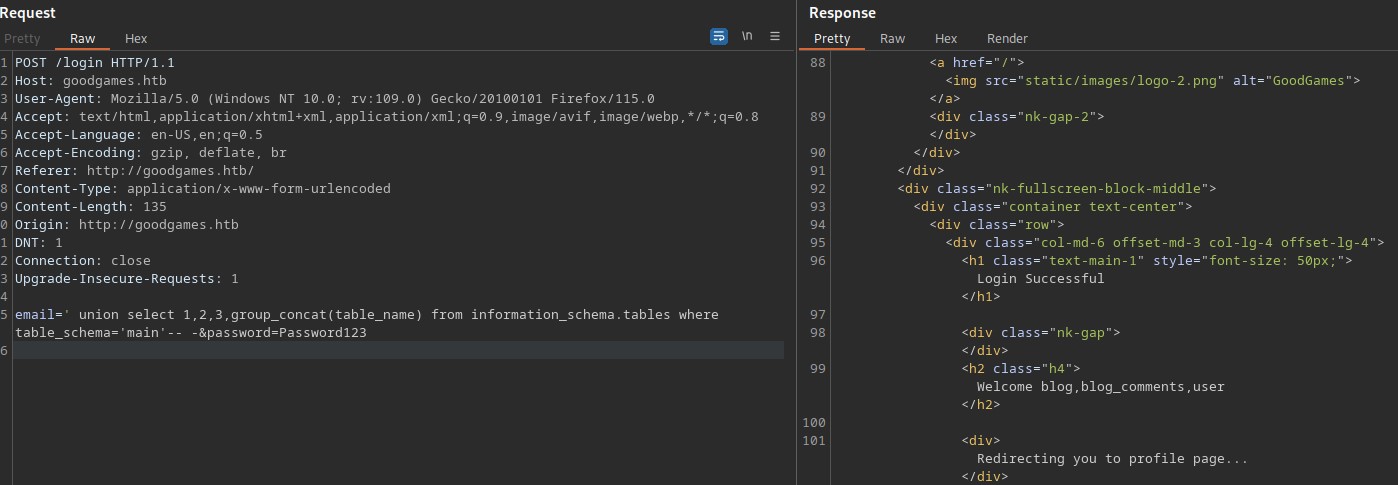Select Raw tab in Request panel
The width and height of the screenshot is (1398, 485).
point(82,38)
